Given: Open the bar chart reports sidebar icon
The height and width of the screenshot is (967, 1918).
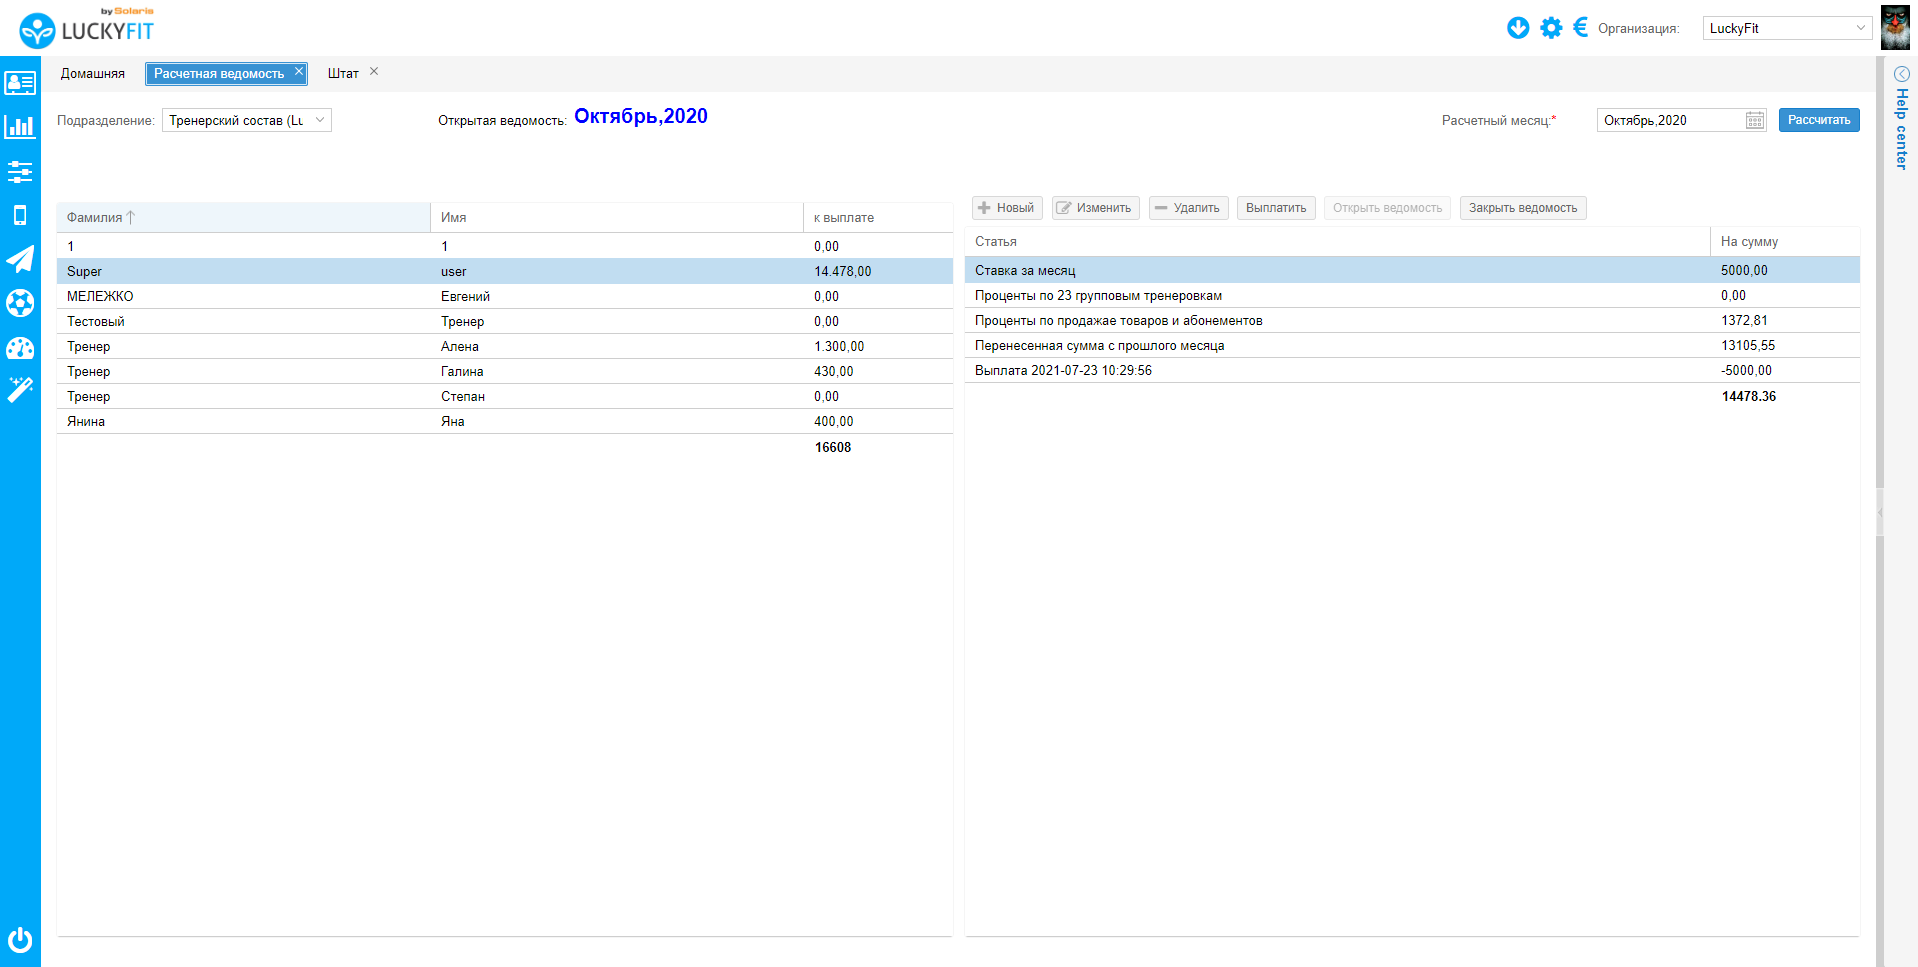Looking at the screenshot, I should click(x=20, y=127).
